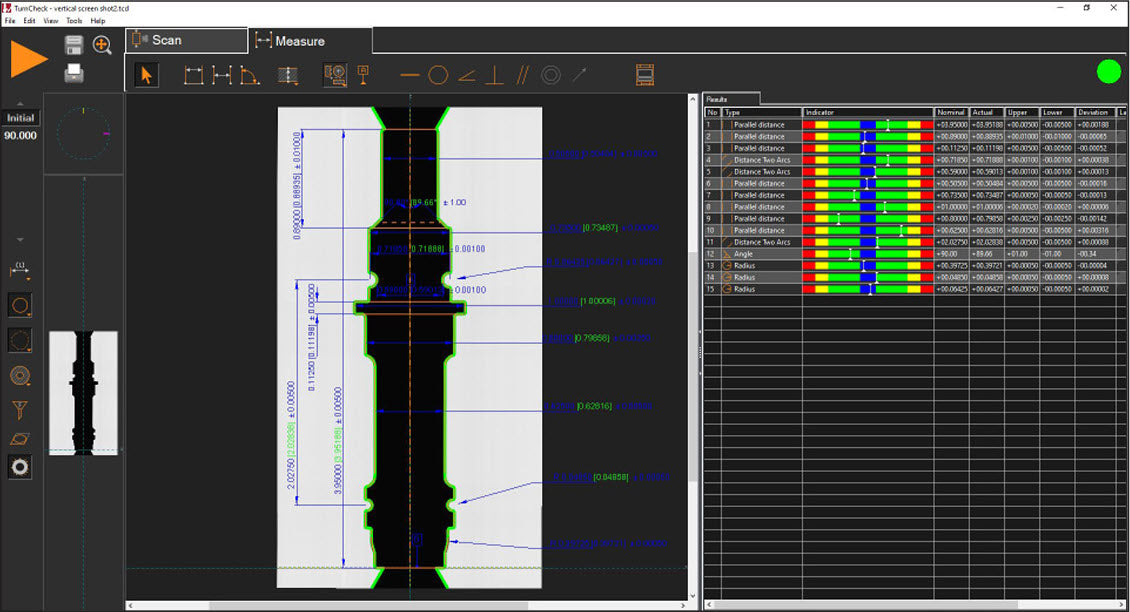
Task: Click the Type column header
Action: pos(762,112)
